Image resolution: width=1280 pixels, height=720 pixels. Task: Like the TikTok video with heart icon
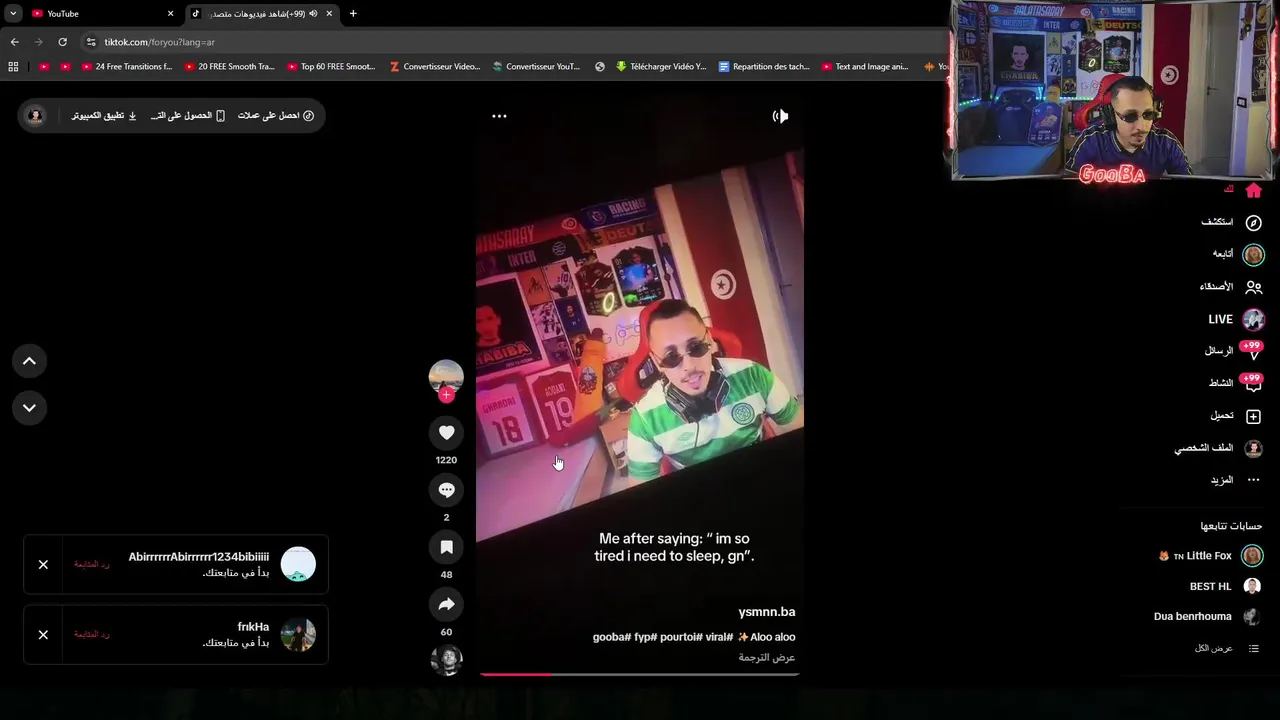pyautogui.click(x=446, y=432)
